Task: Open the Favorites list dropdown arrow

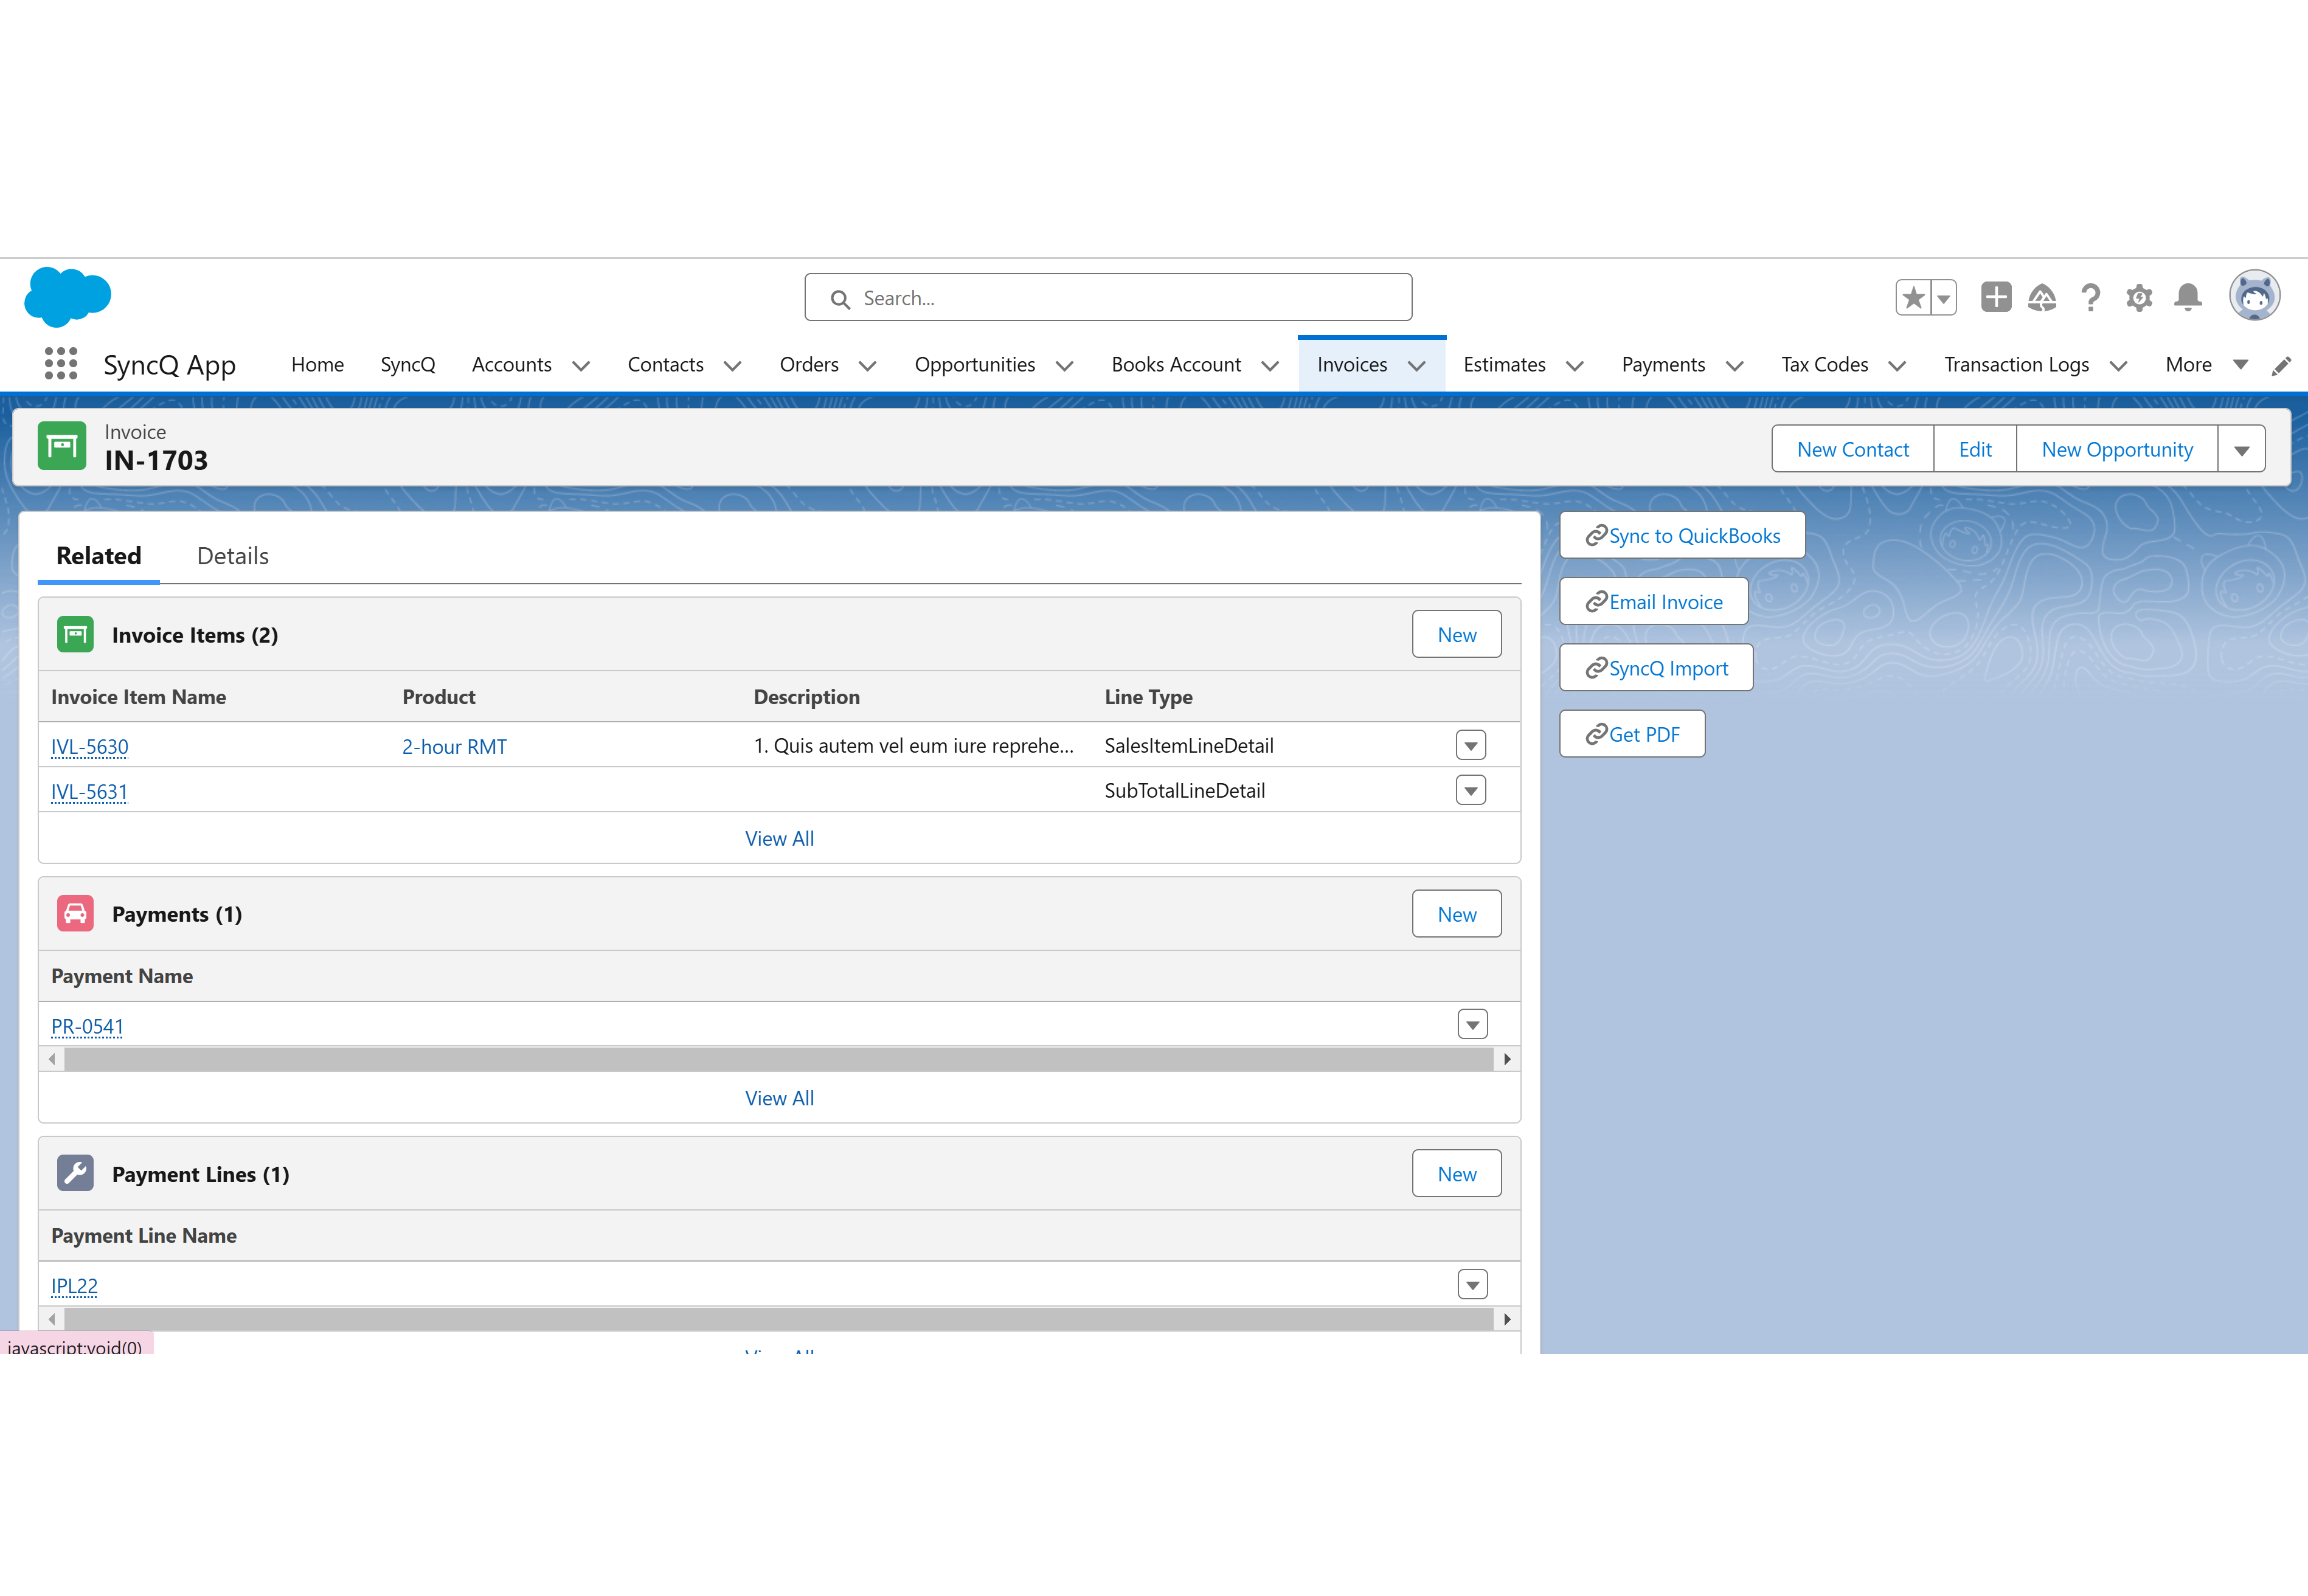Action: tap(1944, 298)
